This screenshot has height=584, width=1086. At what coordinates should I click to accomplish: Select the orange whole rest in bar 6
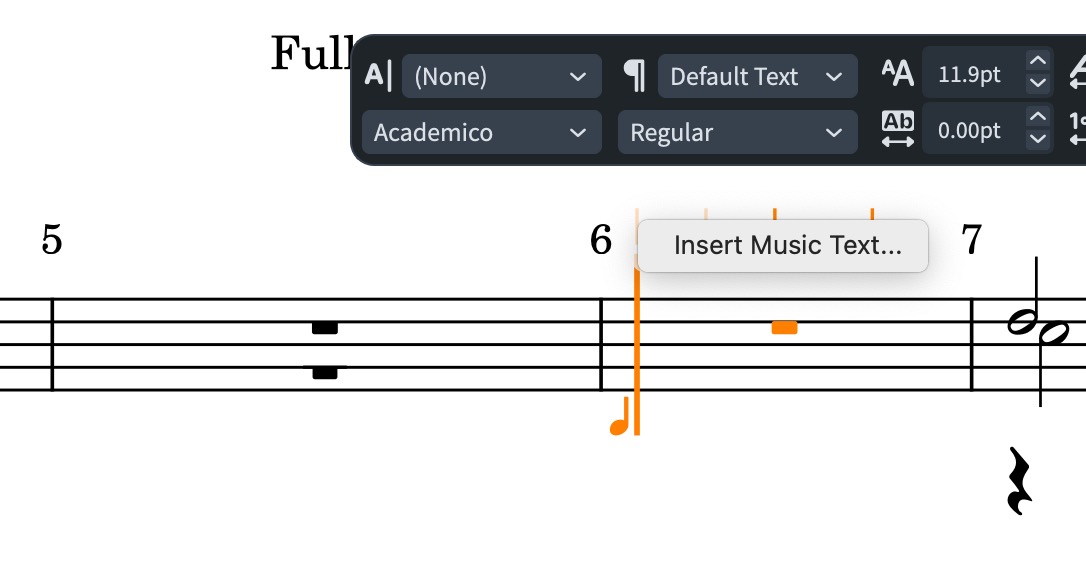(x=785, y=328)
